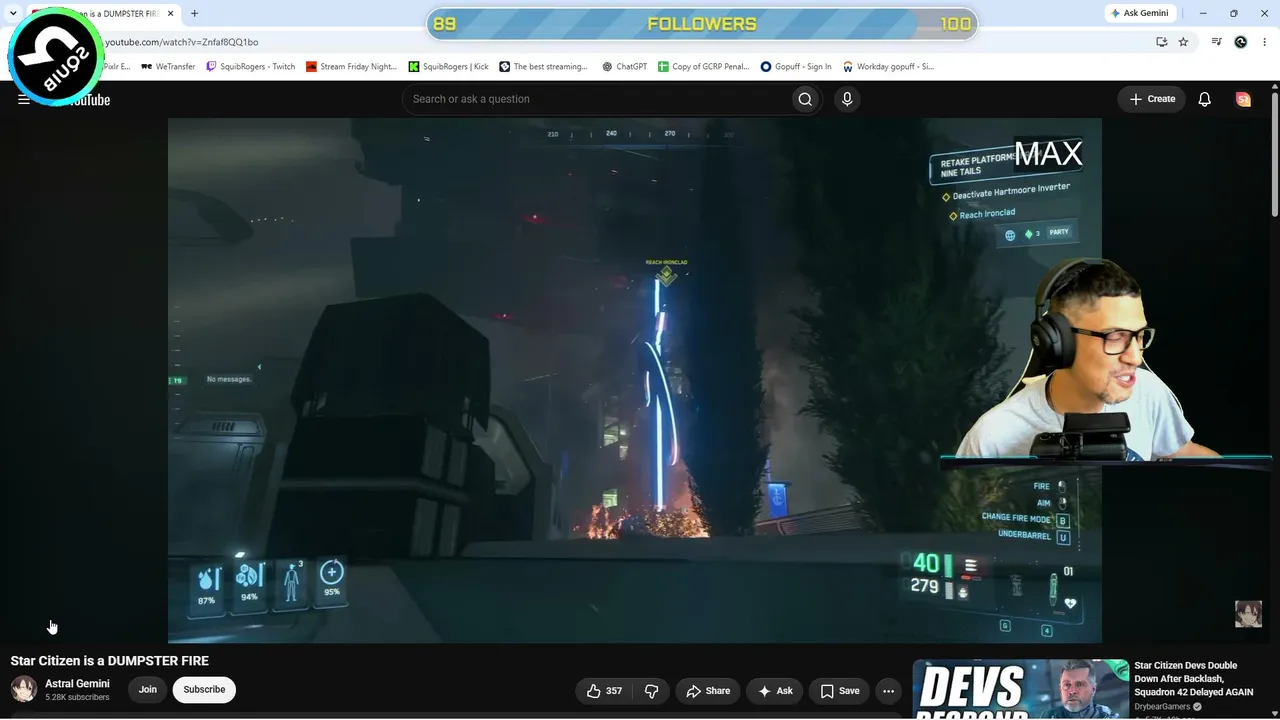Screen dimensions: 1280x720
Task: Click the install app icon in address bar
Action: coord(1161,42)
